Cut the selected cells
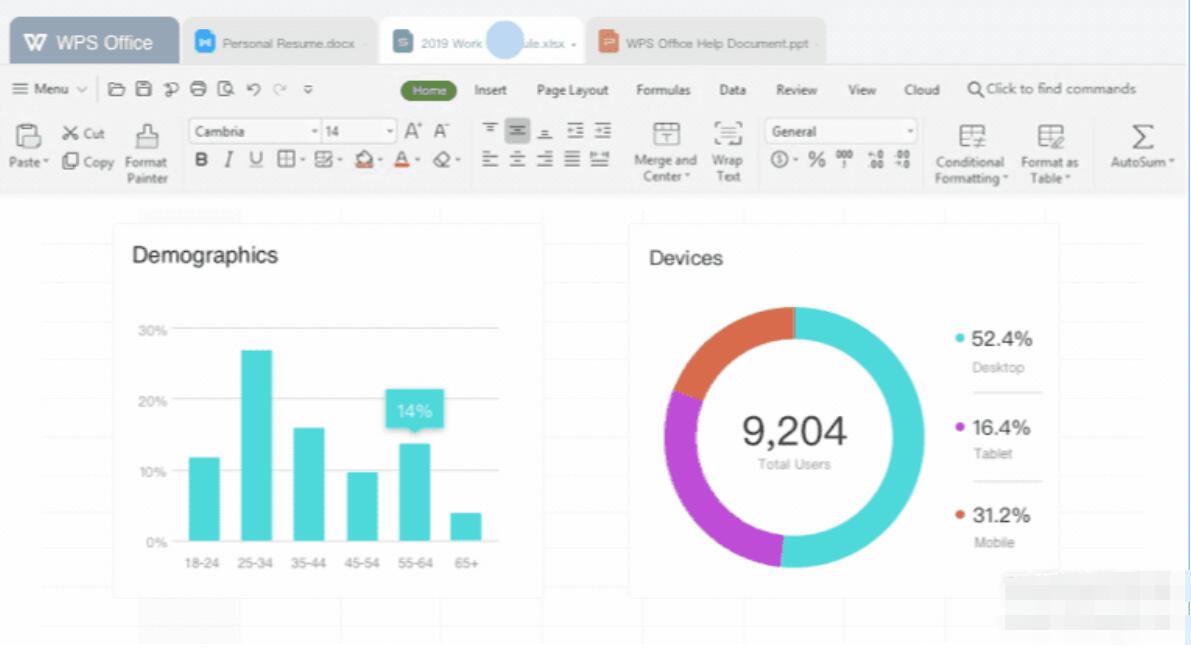The height and width of the screenshot is (649, 1191). pyautogui.click(x=84, y=133)
